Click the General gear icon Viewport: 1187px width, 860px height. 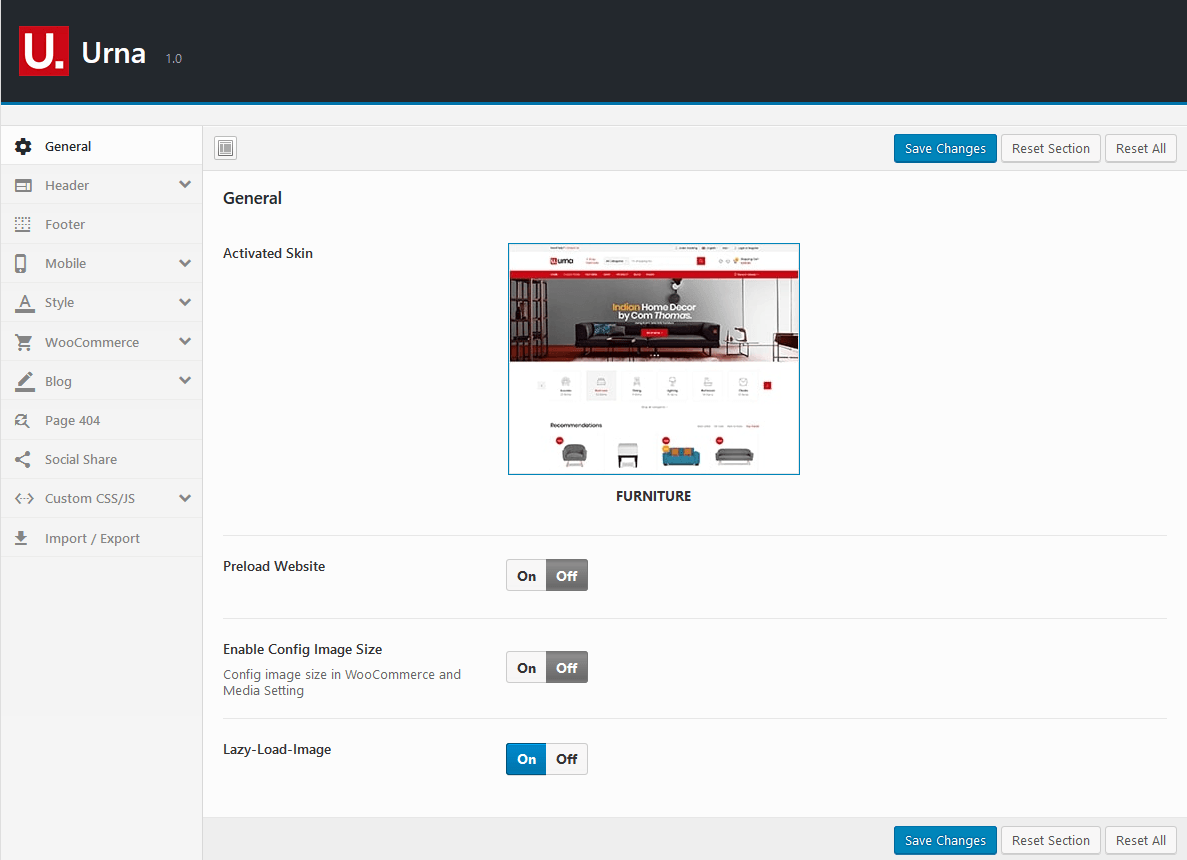click(23, 146)
